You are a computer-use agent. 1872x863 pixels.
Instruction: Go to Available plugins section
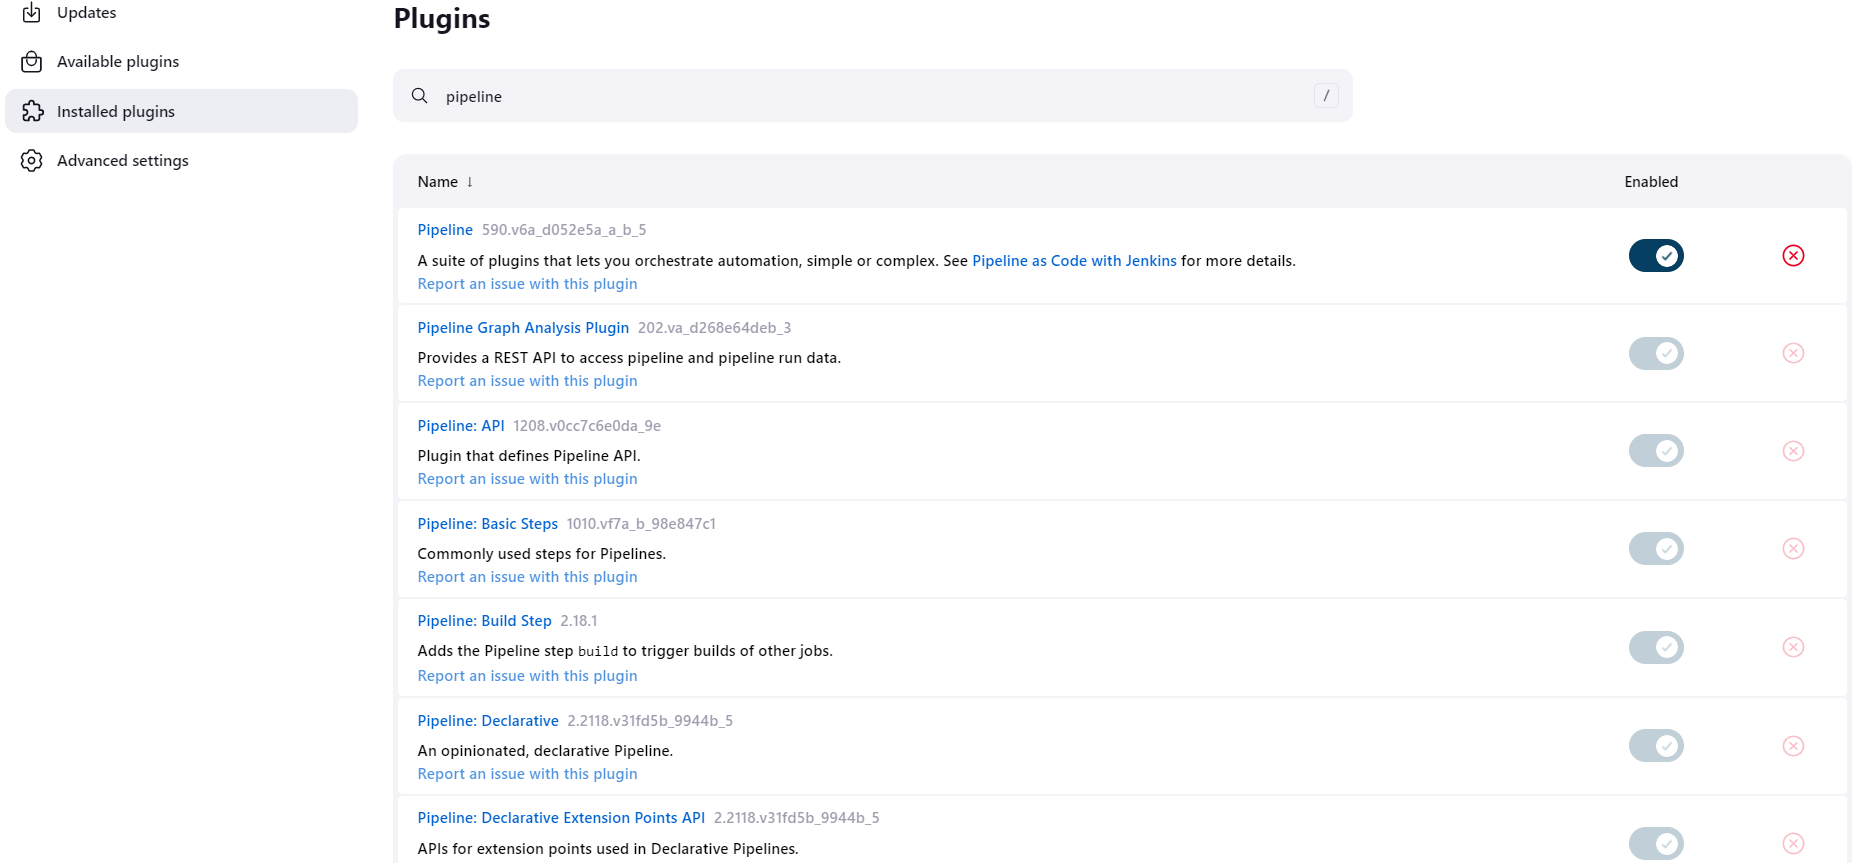pos(118,62)
